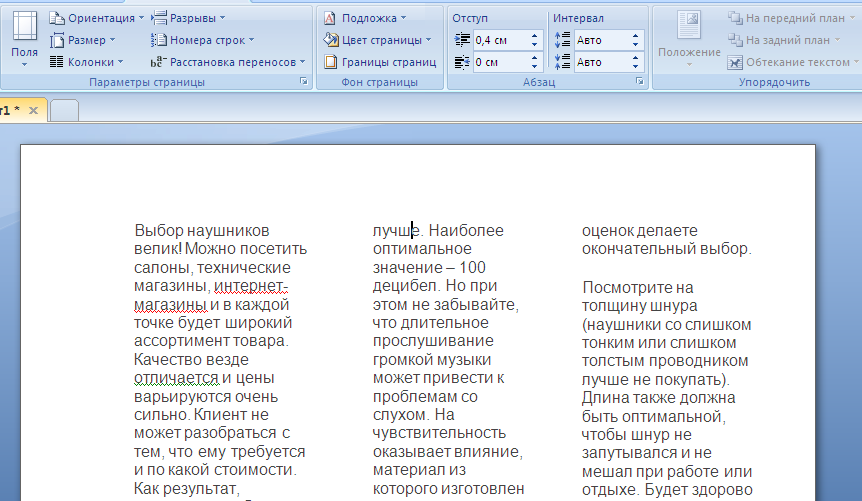
Task: Expand the Цвет страницы dropdown arrow
Action: tap(429, 40)
